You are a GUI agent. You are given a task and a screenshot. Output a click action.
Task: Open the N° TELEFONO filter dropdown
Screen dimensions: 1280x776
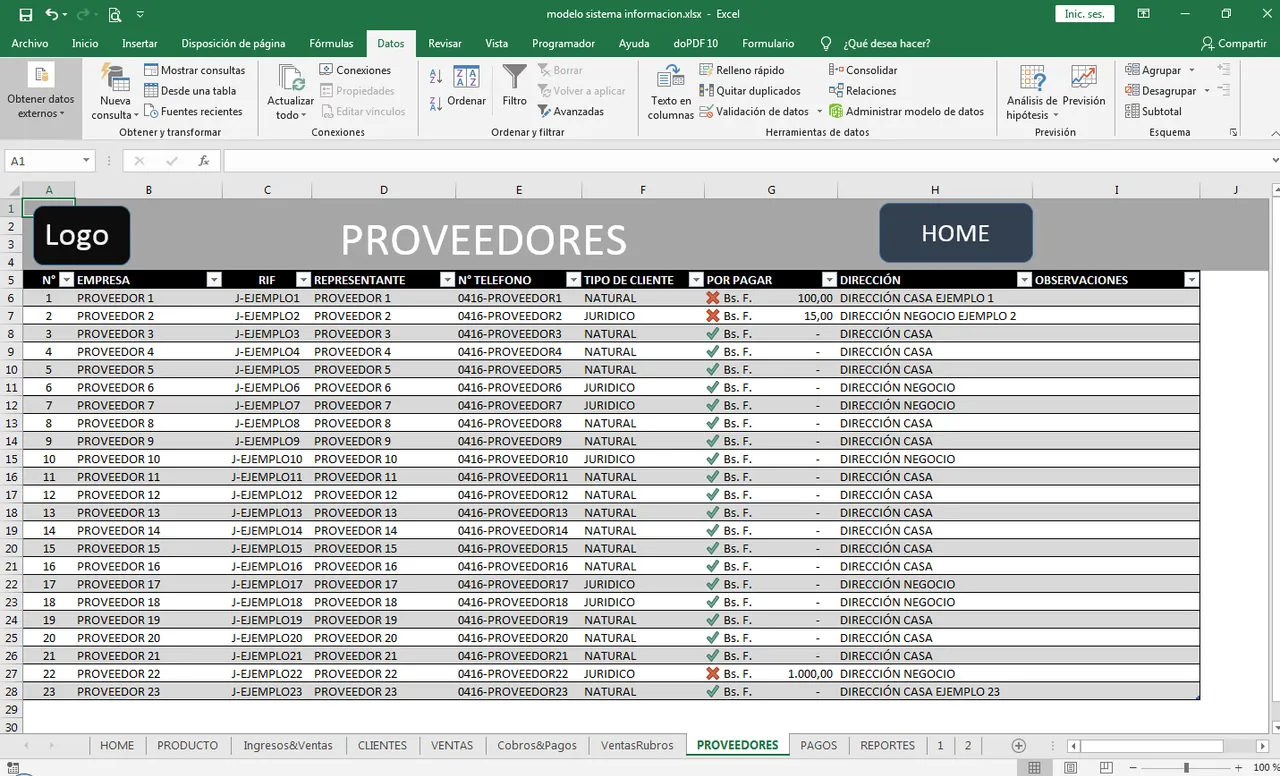click(x=573, y=280)
